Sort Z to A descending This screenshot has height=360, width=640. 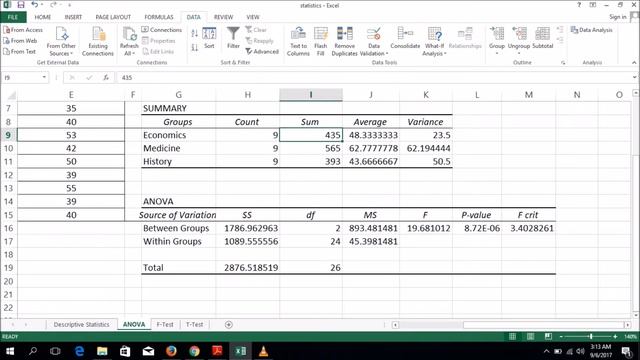tap(195, 47)
